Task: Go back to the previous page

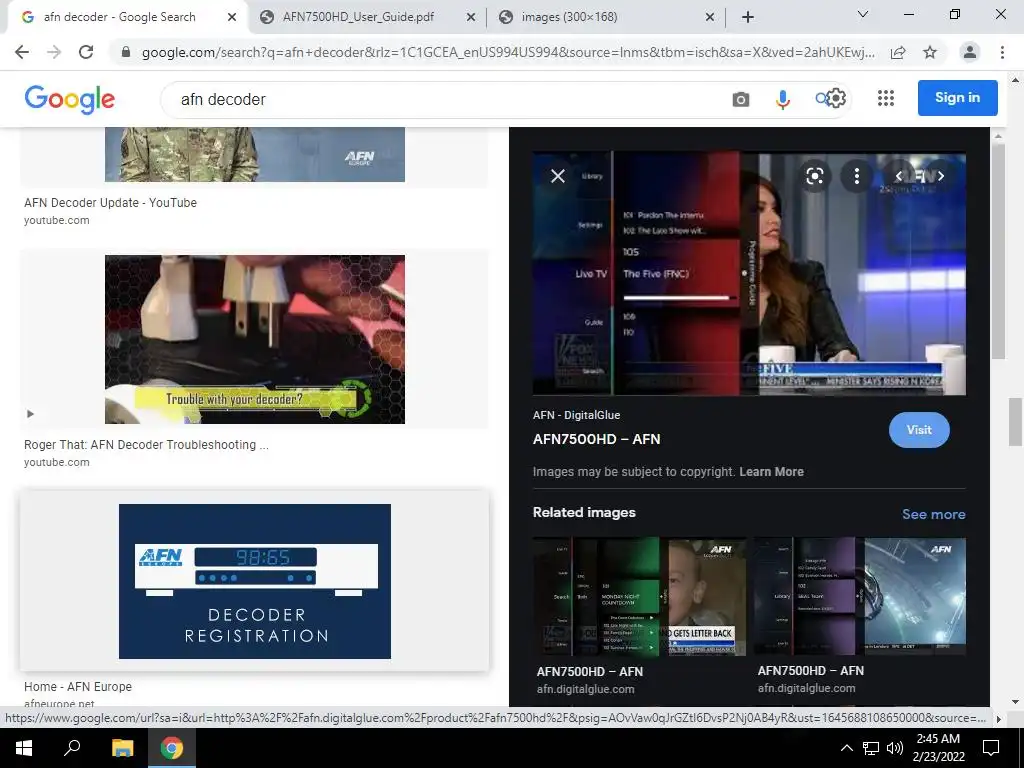Action: [22, 52]
